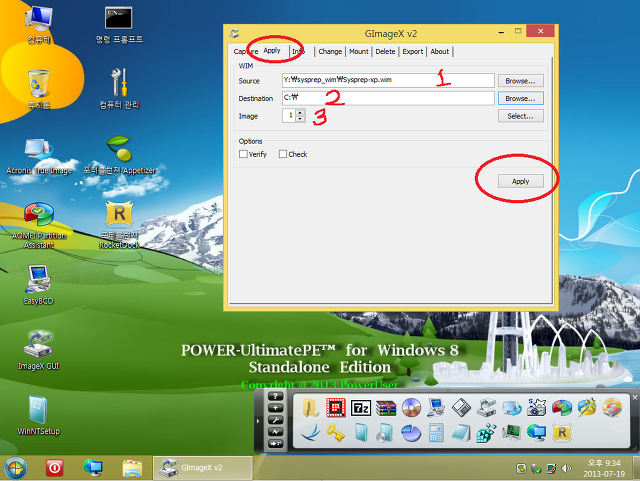Open the Appetizer desktop shortcut
Viewport: 640px width, 481px height.
[x=119, y=155]
